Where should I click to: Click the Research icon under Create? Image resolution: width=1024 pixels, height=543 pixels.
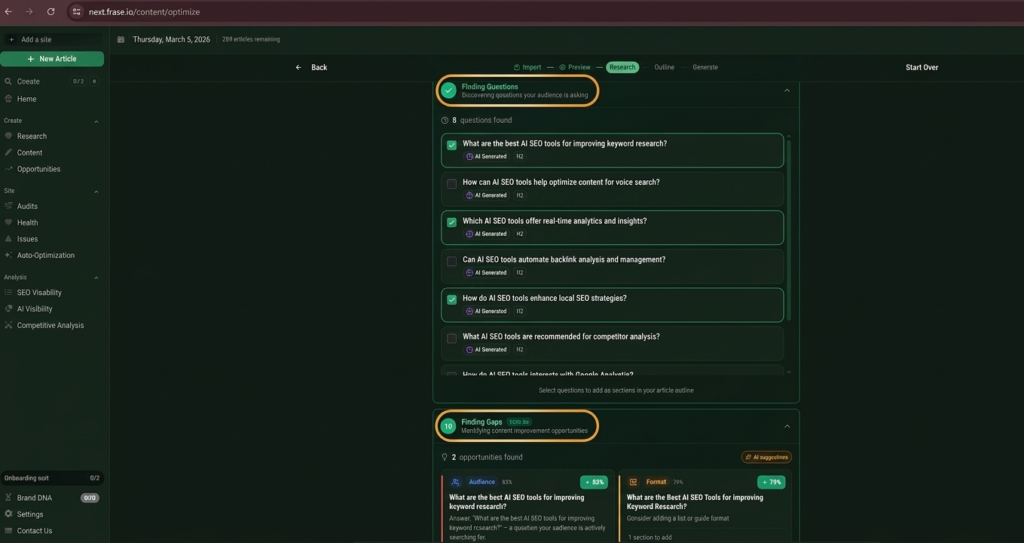[8, 137]
